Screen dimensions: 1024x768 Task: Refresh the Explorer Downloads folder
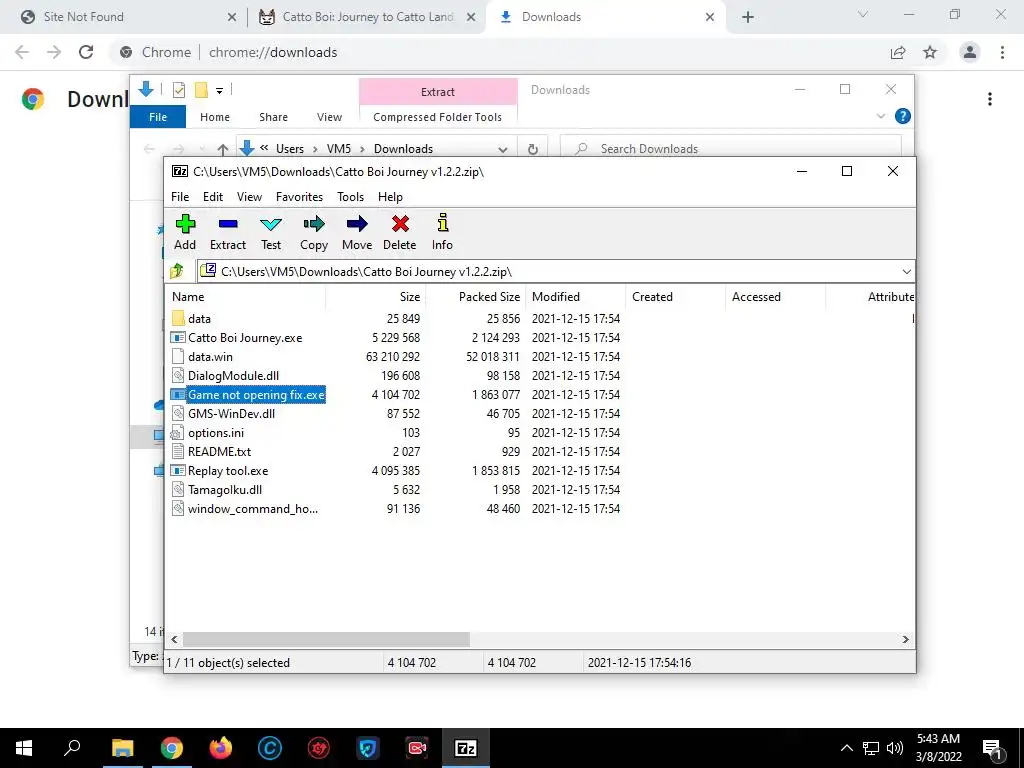533,149
